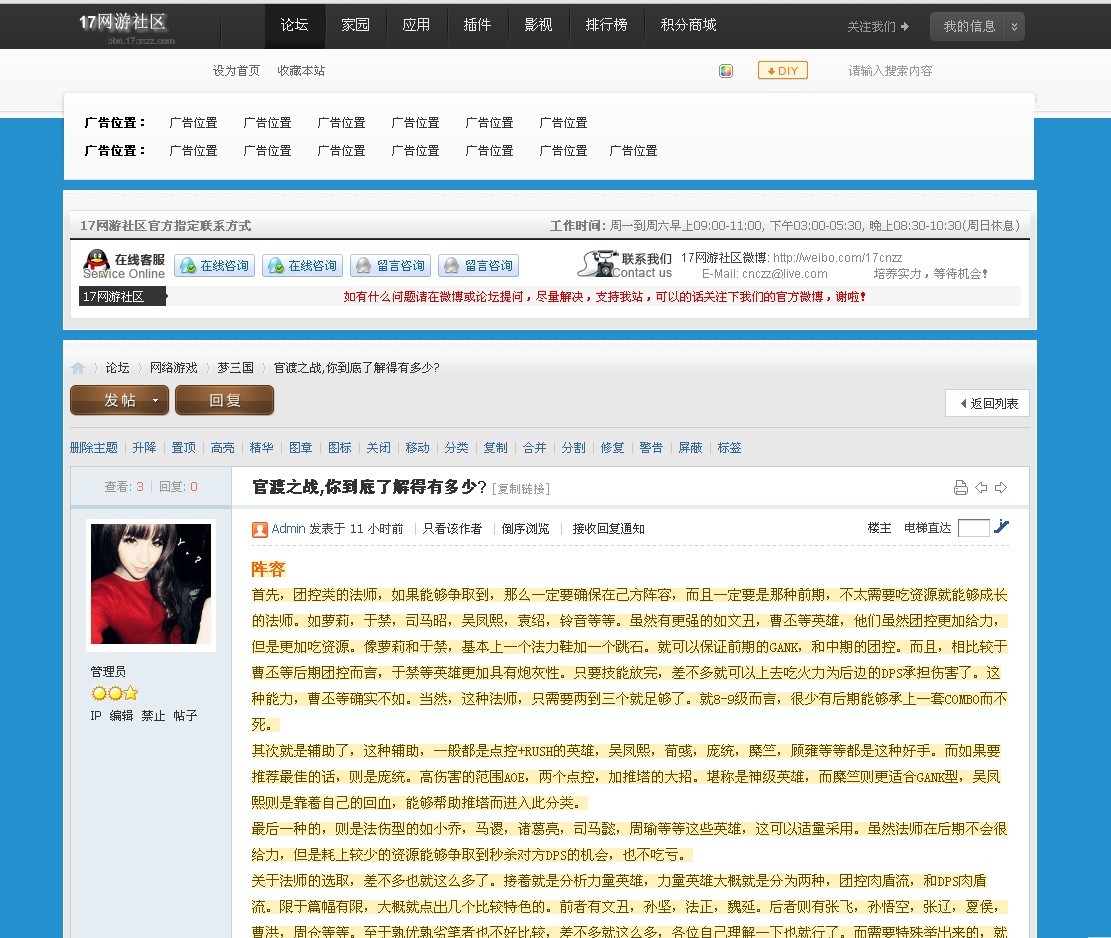
Task: Click the telephone 联系我们 icon
Action: click(x=599, y=264)
